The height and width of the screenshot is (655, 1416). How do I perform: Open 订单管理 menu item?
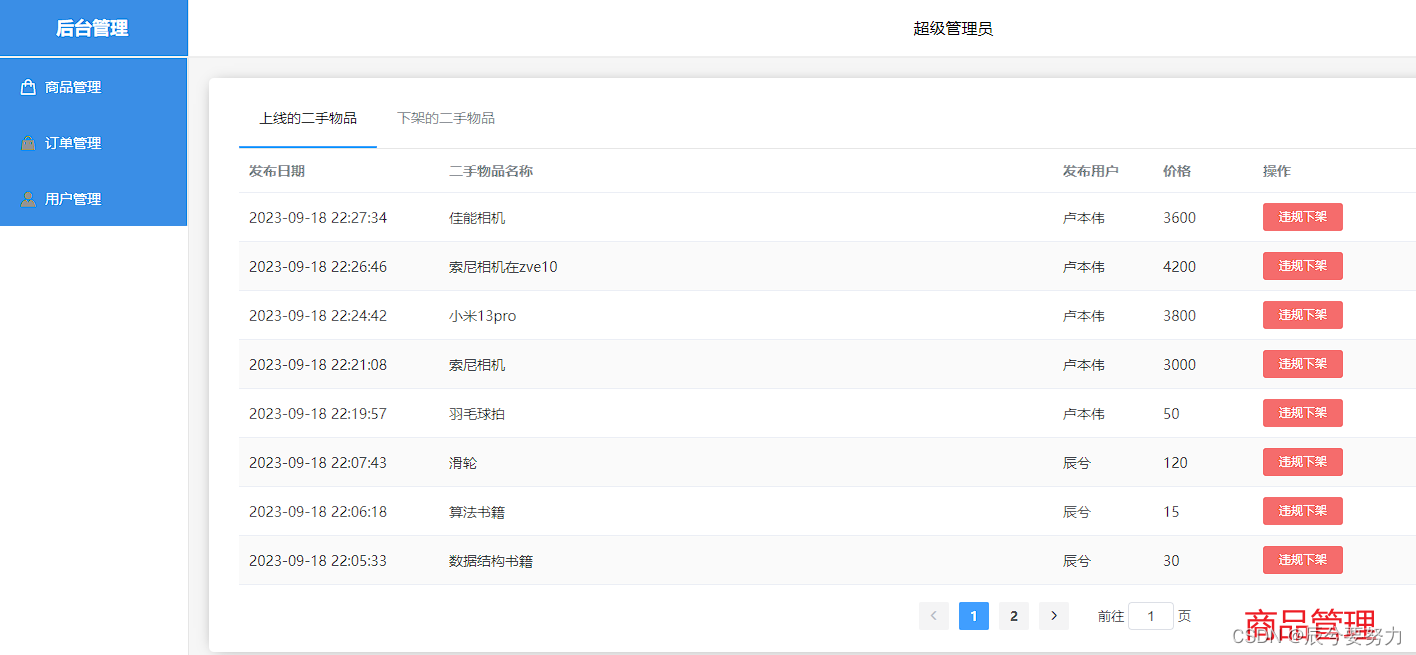pyautogui.click(x=93, y=143)
